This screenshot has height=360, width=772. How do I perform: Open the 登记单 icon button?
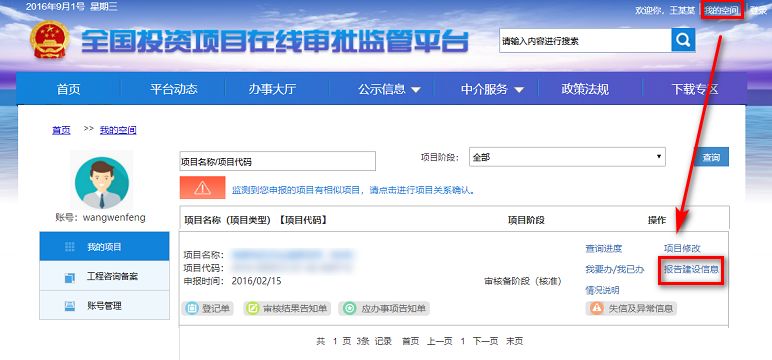pyautogui.click(x=208, y=309)
